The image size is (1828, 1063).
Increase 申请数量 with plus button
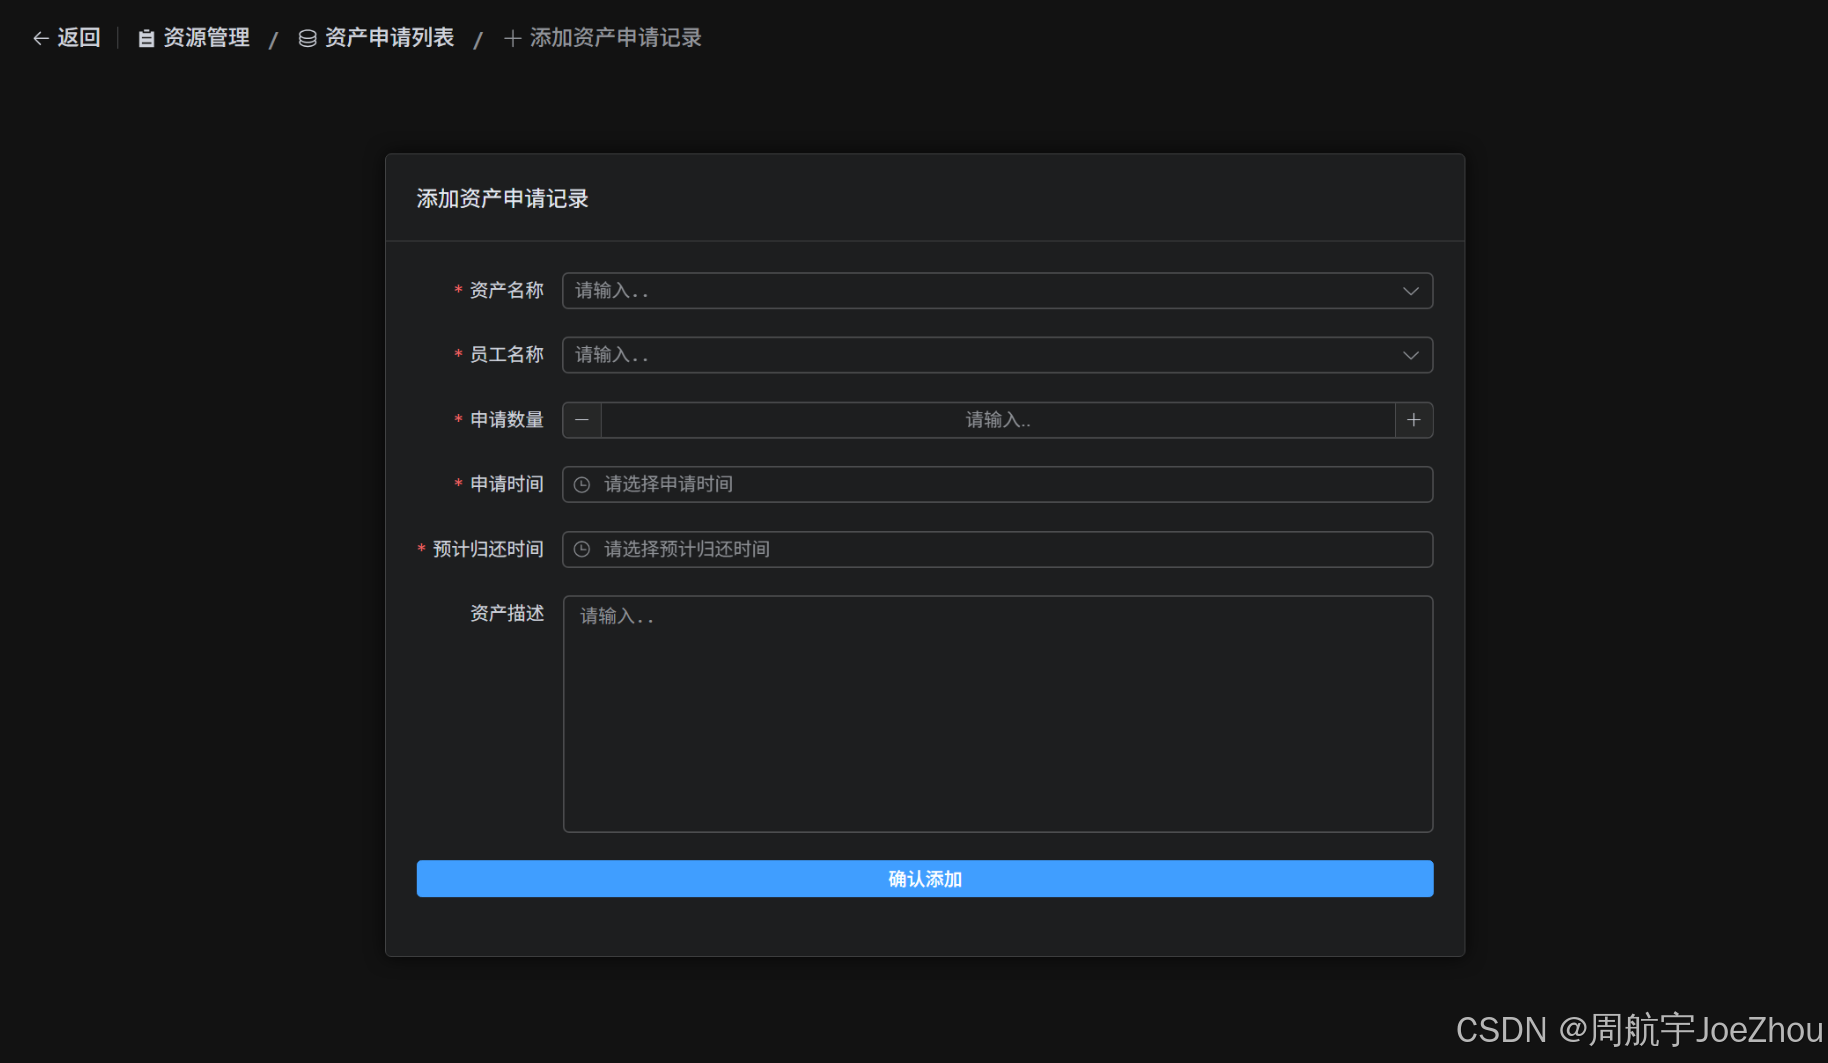1414,420
